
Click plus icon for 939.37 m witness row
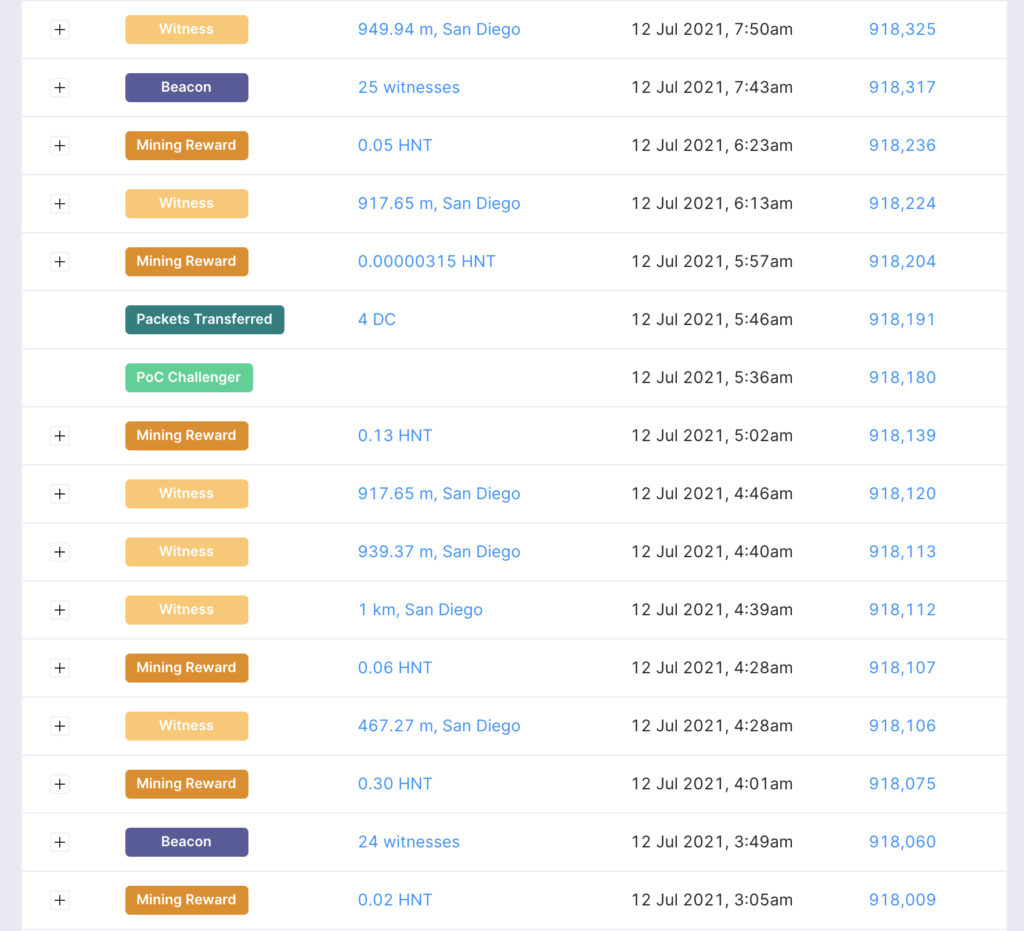click(60, 552)
